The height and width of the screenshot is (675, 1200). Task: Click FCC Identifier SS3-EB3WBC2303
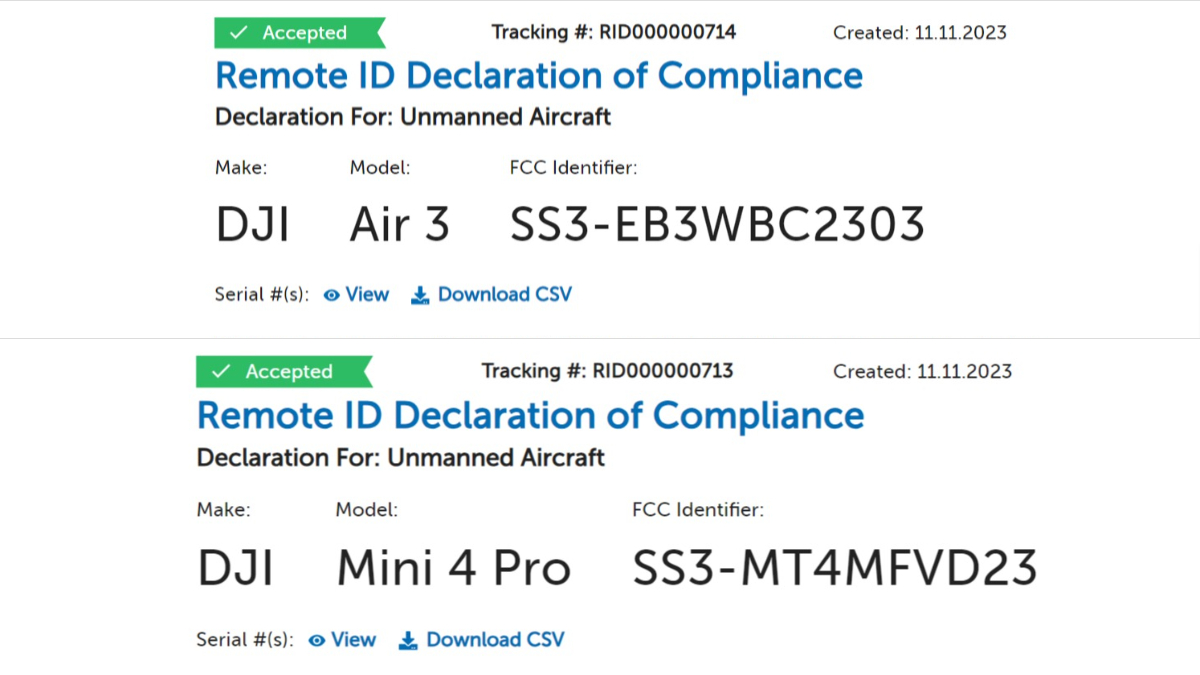(x=716, y=223)
